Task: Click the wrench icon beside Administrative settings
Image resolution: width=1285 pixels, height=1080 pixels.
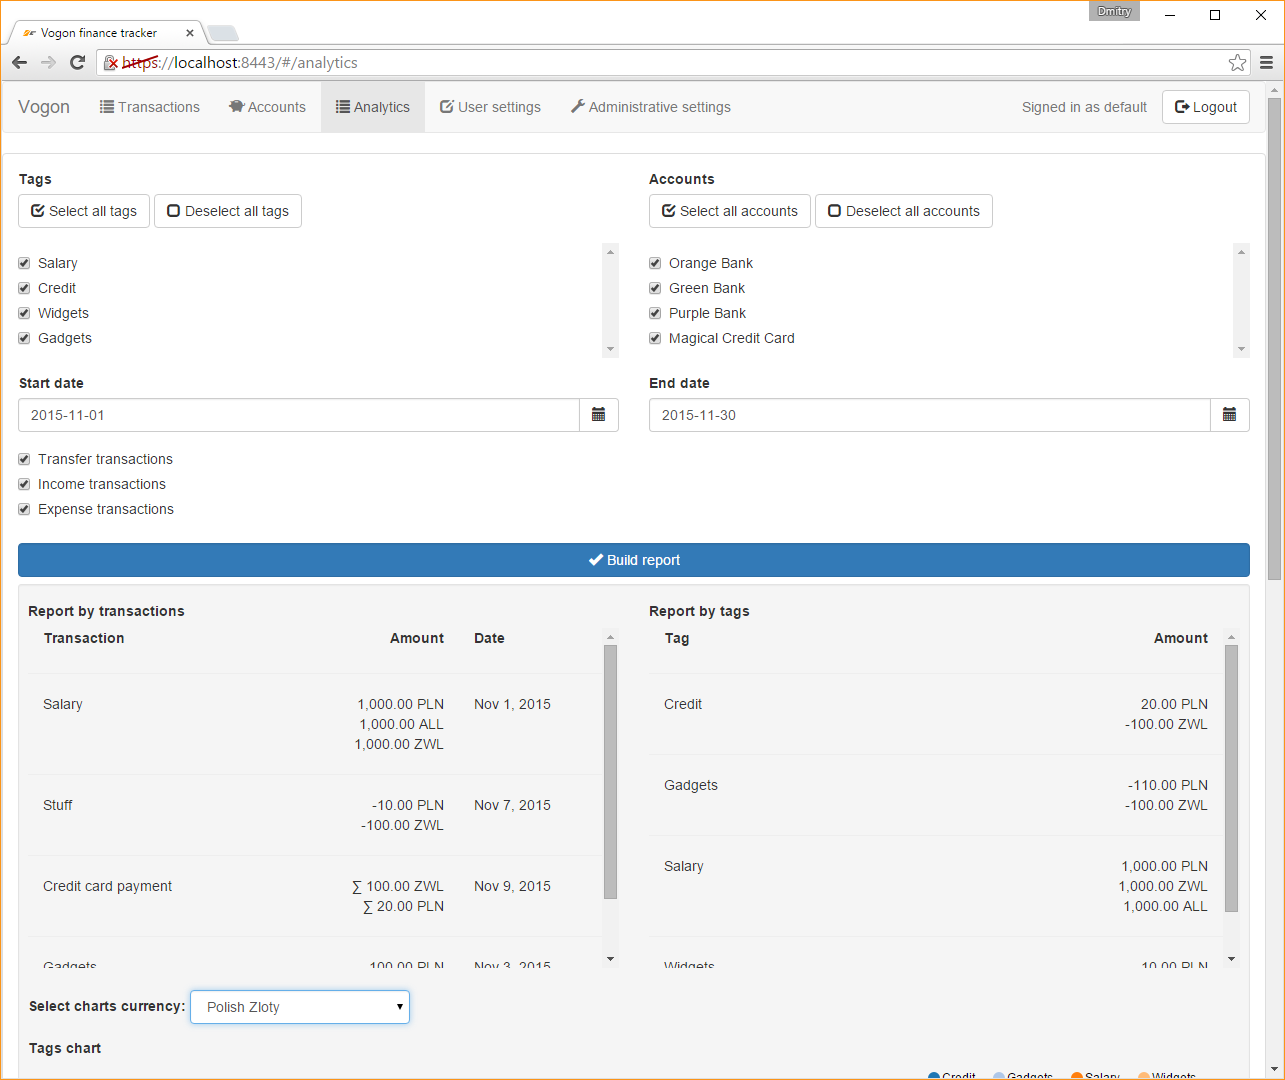Action: tap(578, 106)
